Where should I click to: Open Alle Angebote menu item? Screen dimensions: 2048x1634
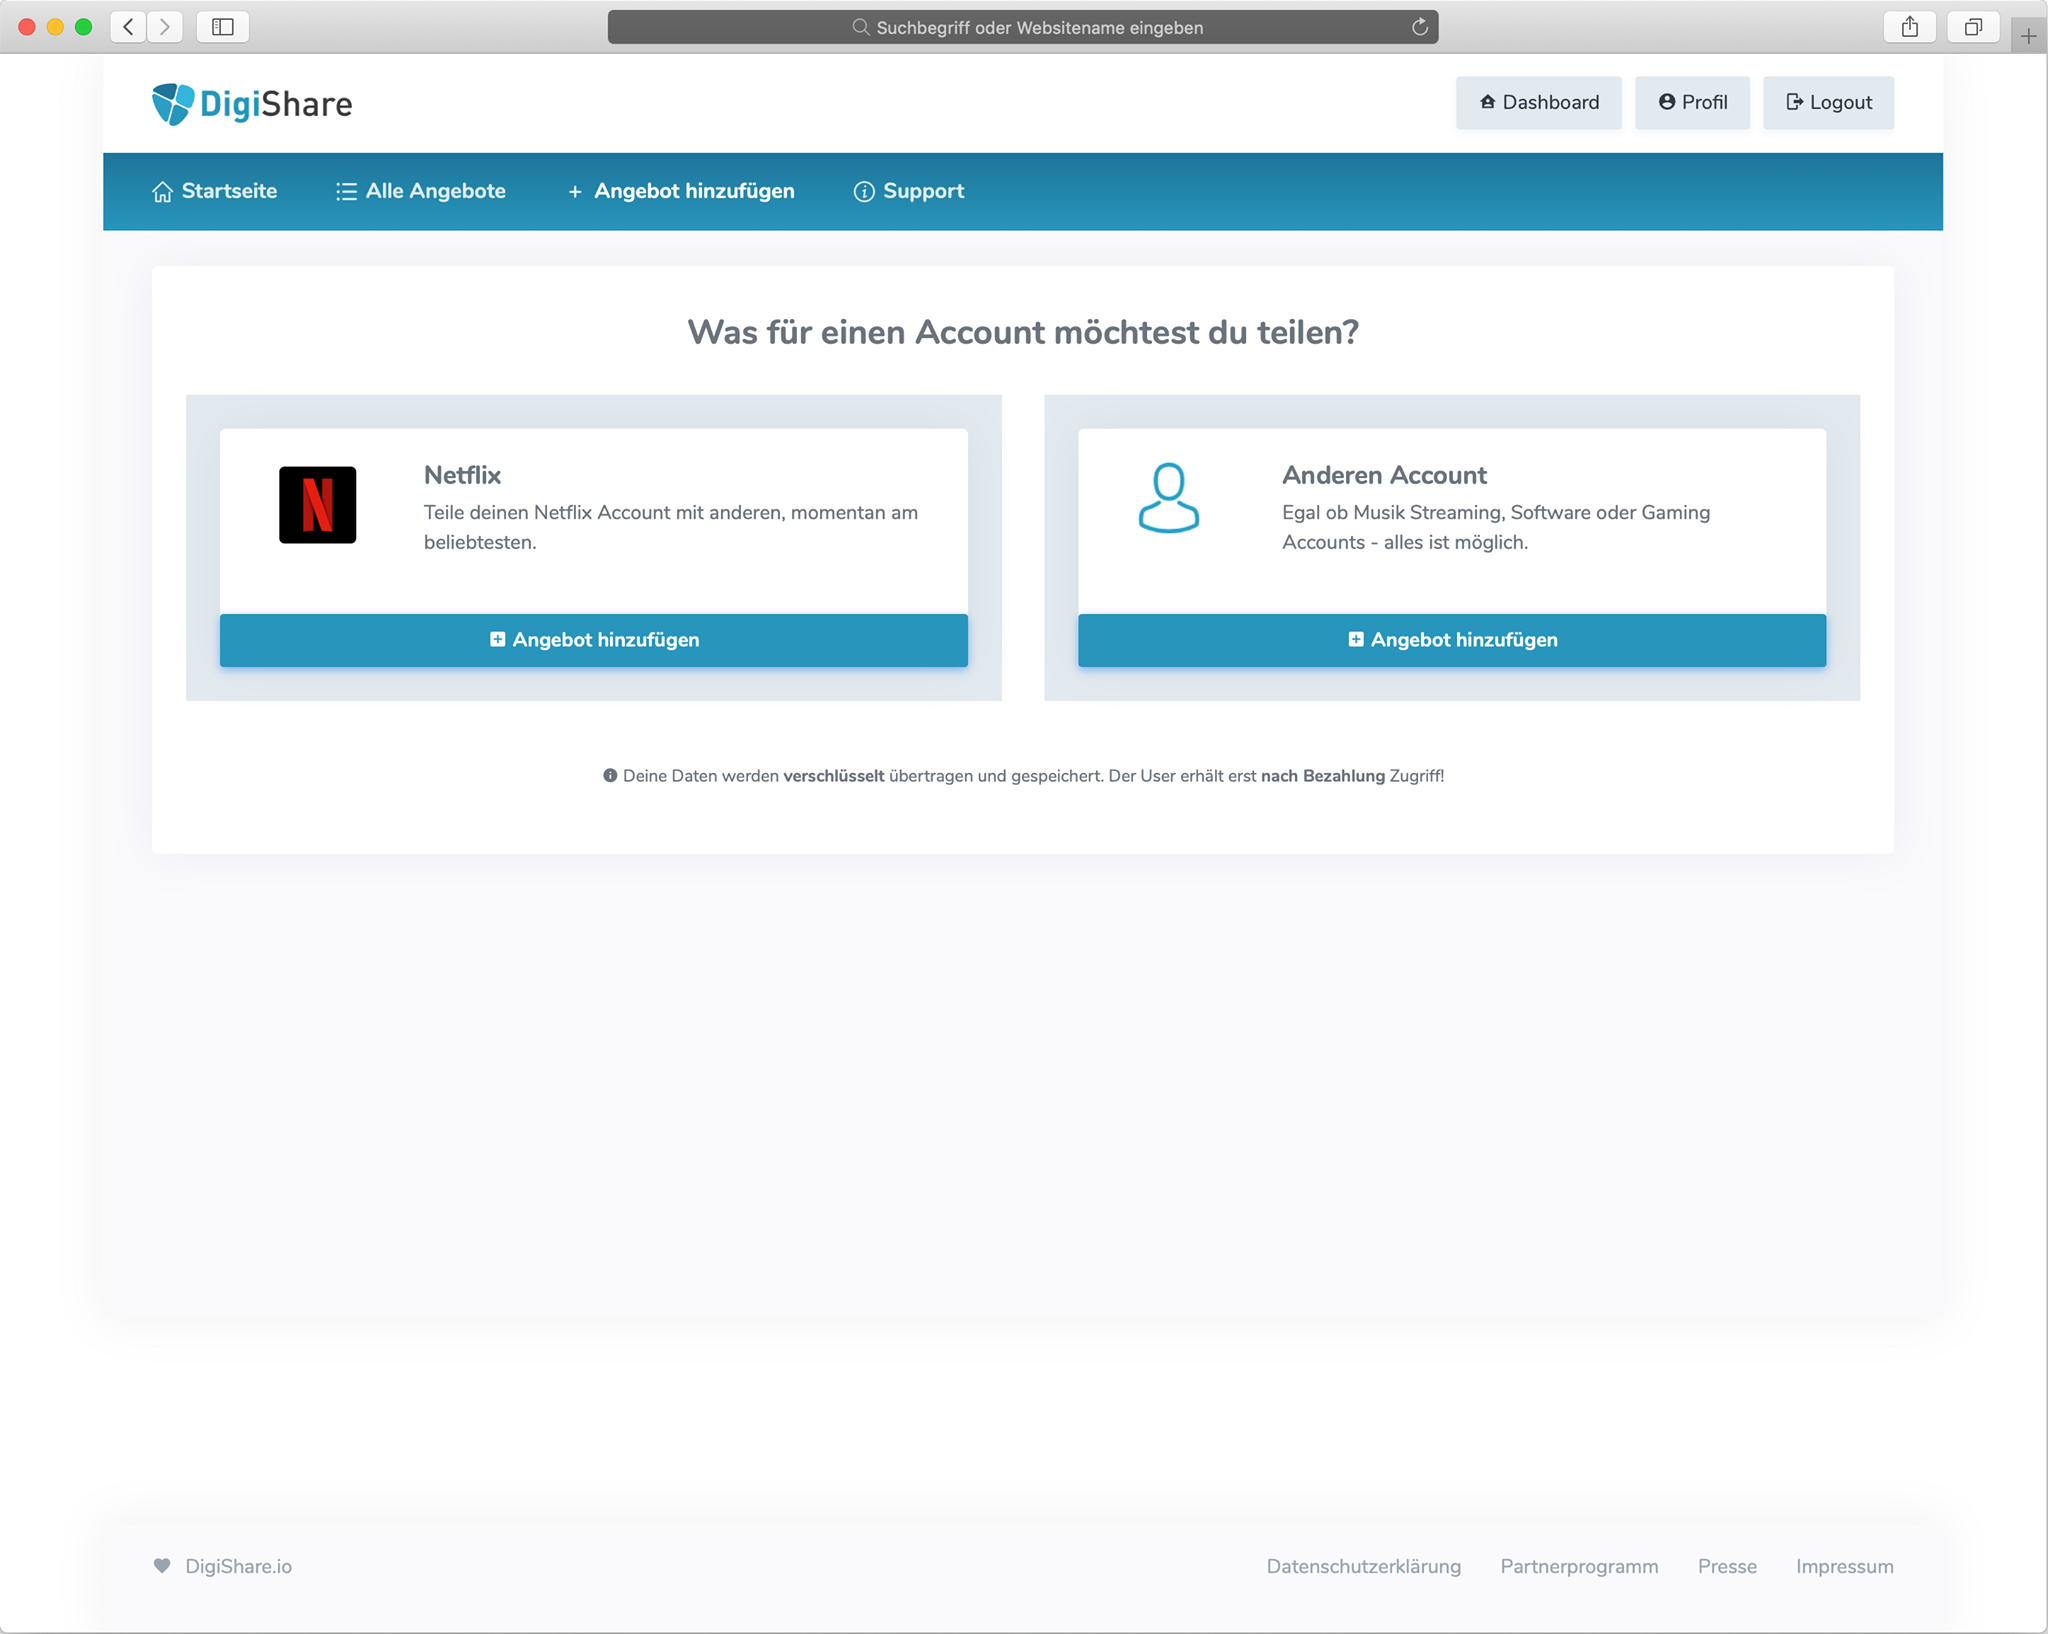point(420,191)
